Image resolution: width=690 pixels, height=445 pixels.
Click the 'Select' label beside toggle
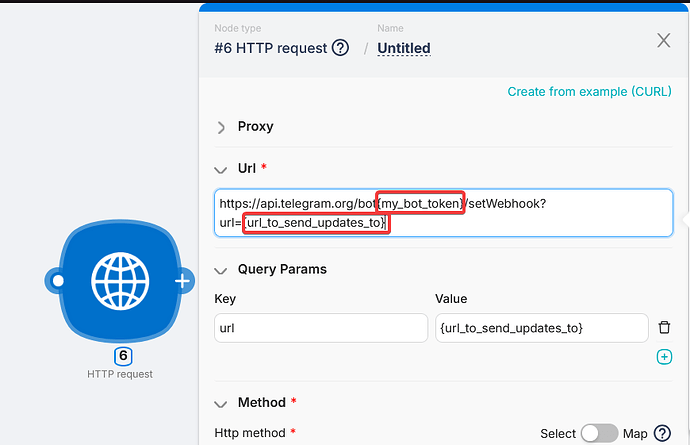(x=558, y=434)
